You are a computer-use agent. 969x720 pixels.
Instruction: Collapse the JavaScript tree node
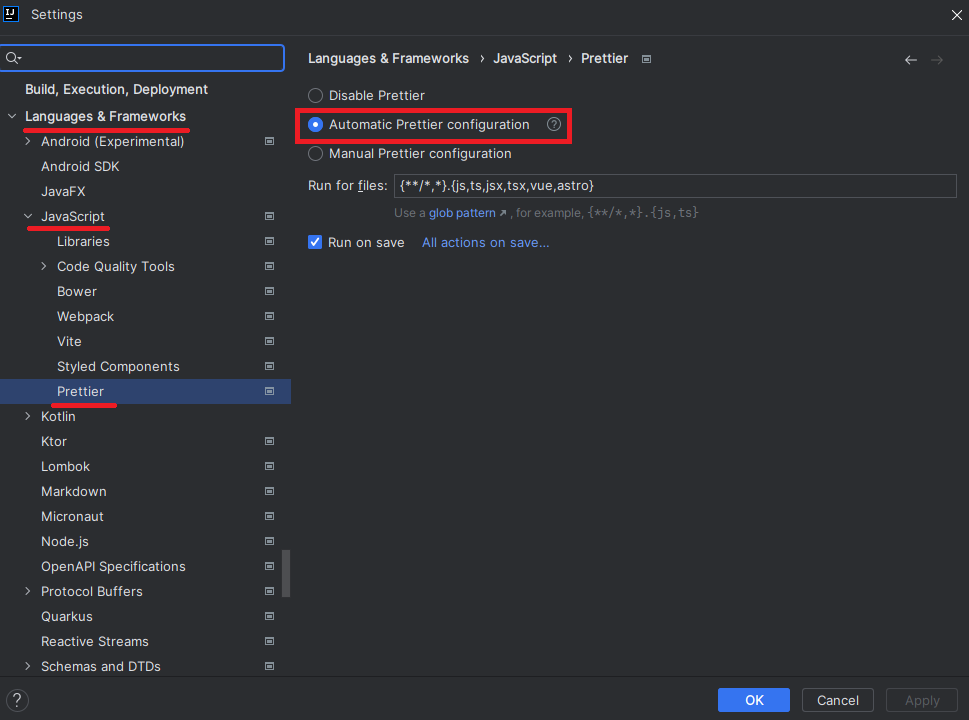(x=28, y=216)
